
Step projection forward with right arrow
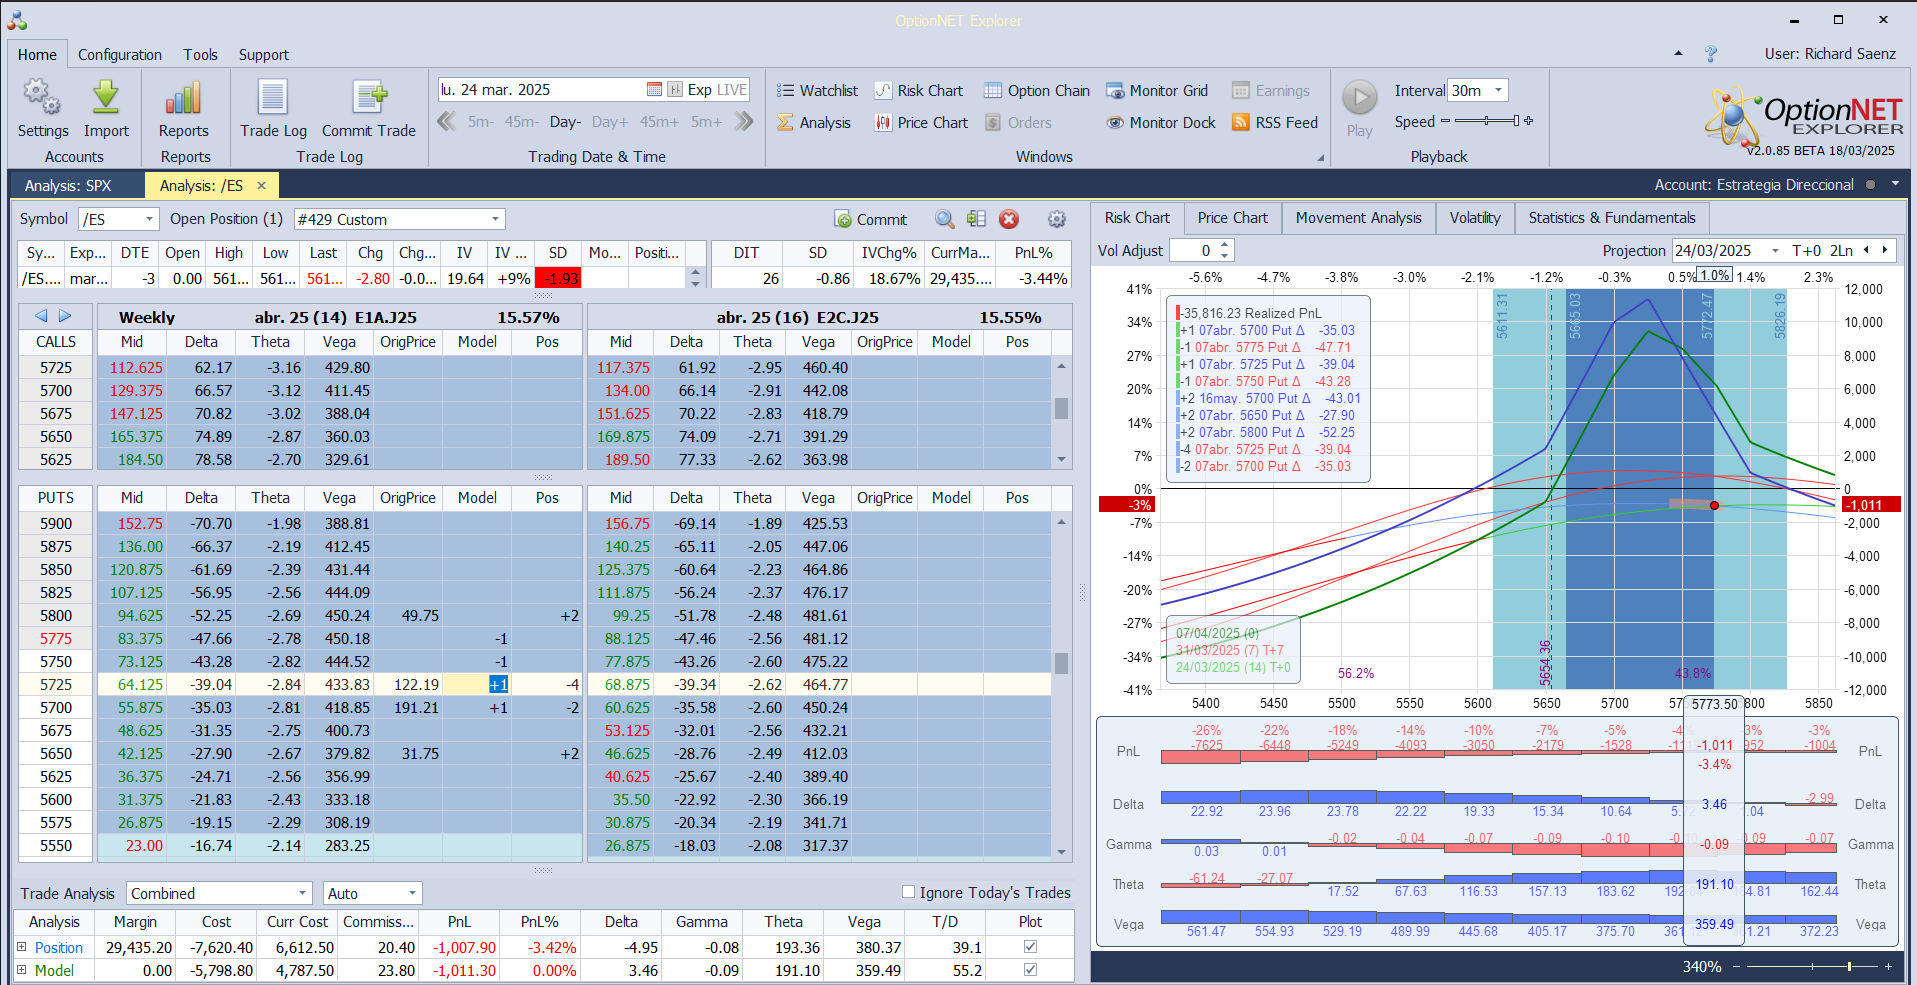coord(1884,250)
